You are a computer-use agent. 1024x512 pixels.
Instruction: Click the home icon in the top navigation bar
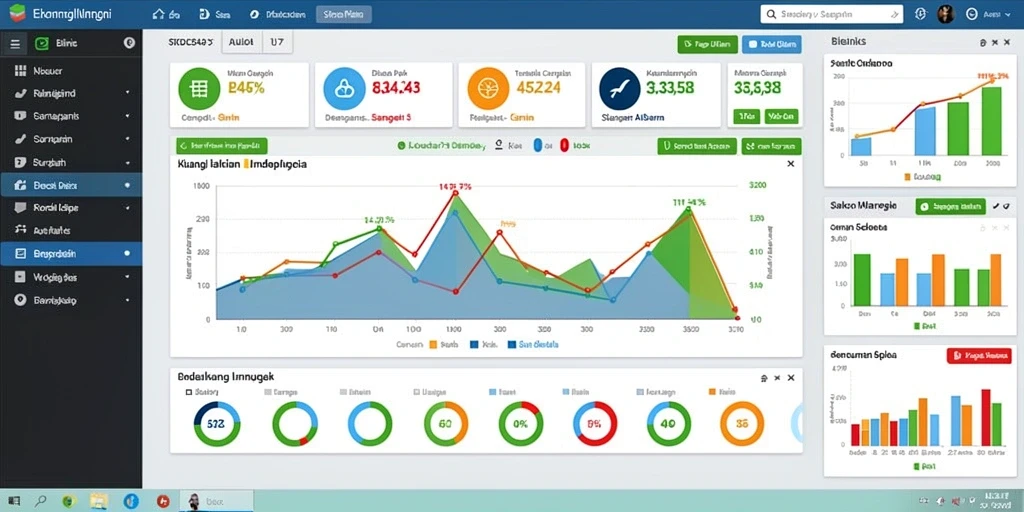pos(157,14)
